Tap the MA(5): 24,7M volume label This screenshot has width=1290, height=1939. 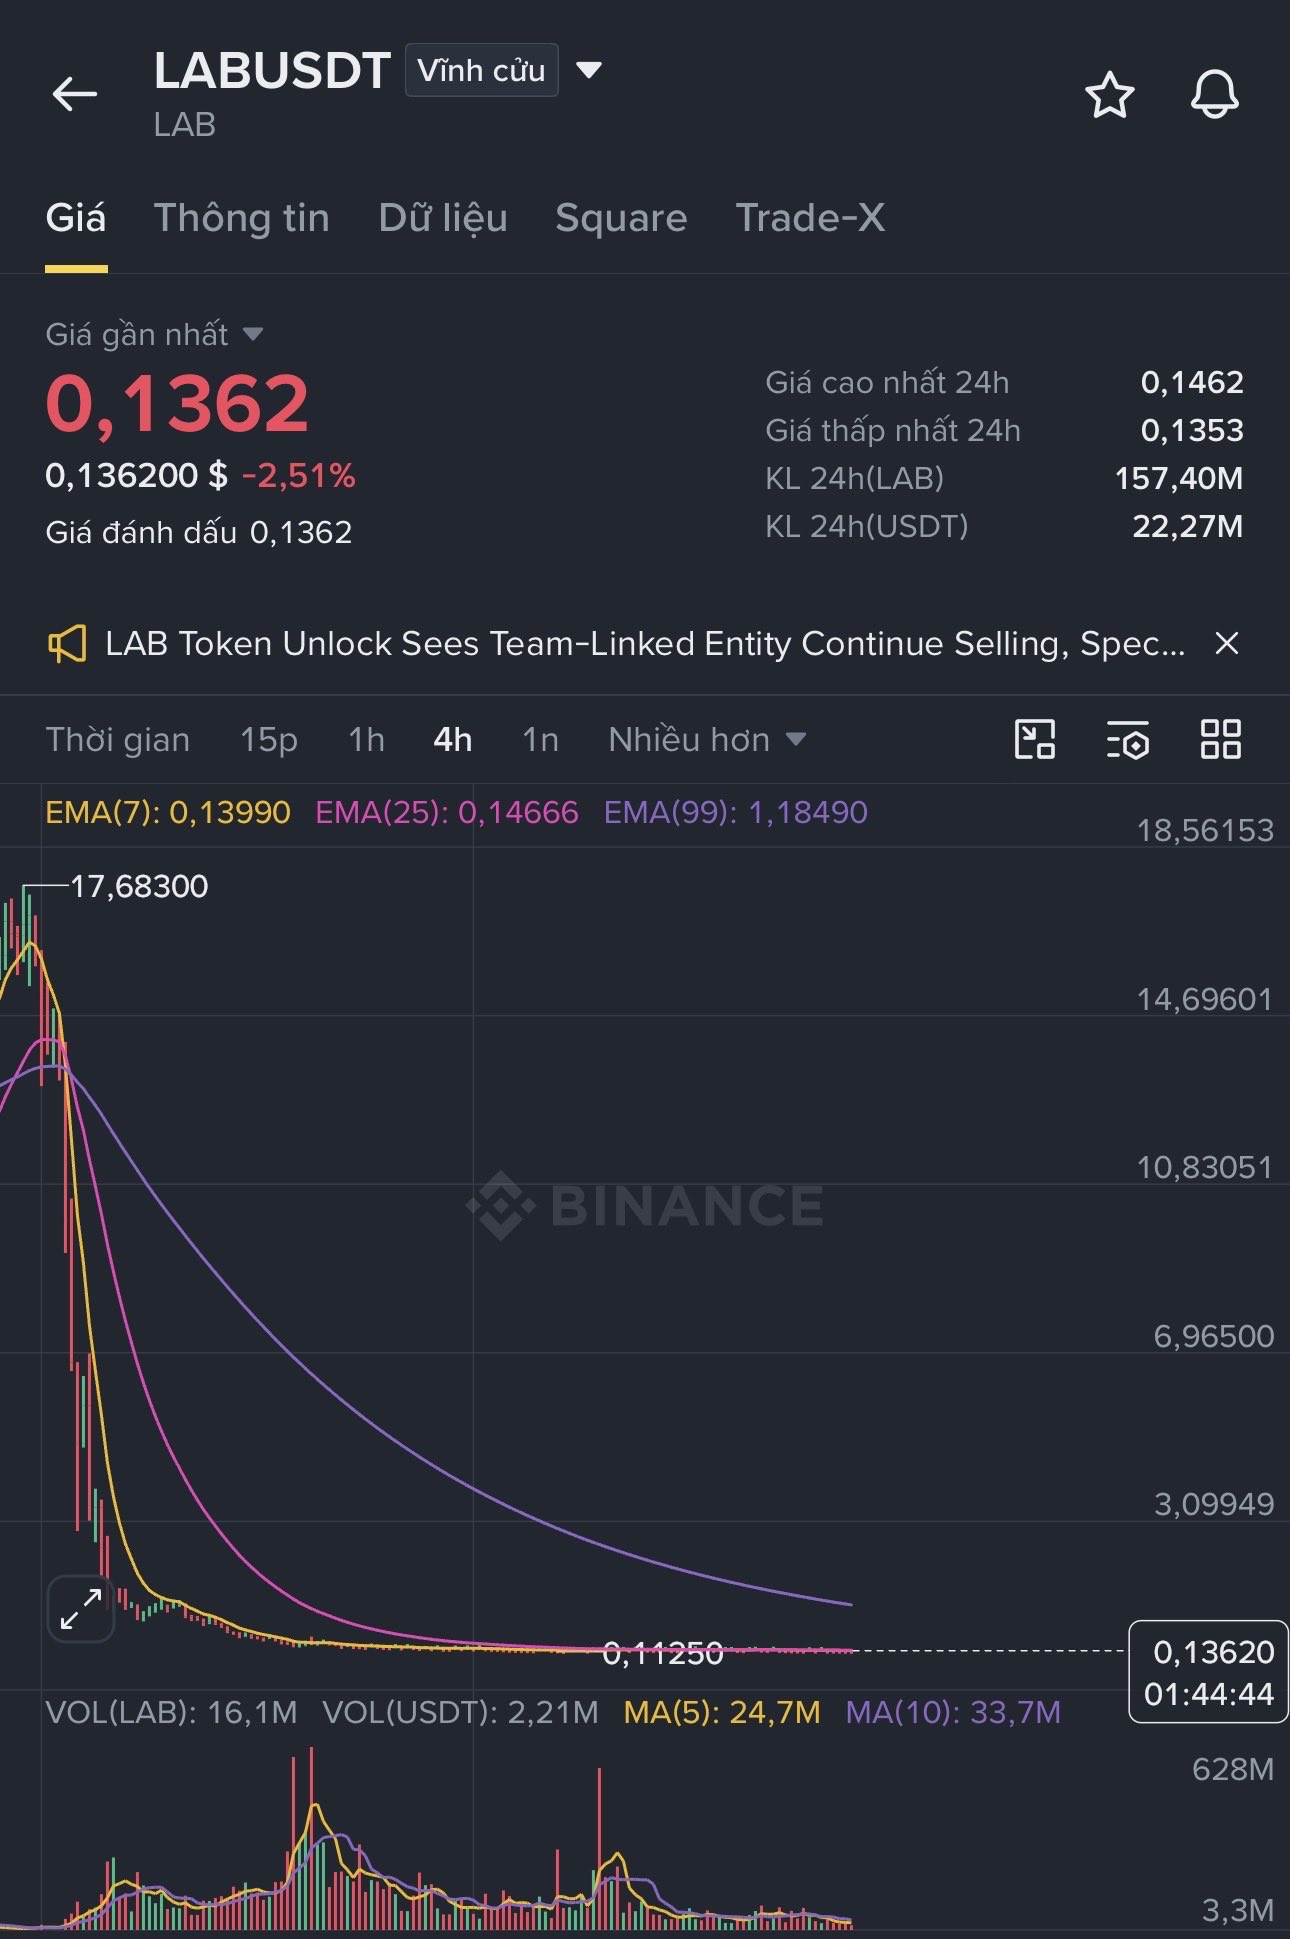[x=722, y=1712]
